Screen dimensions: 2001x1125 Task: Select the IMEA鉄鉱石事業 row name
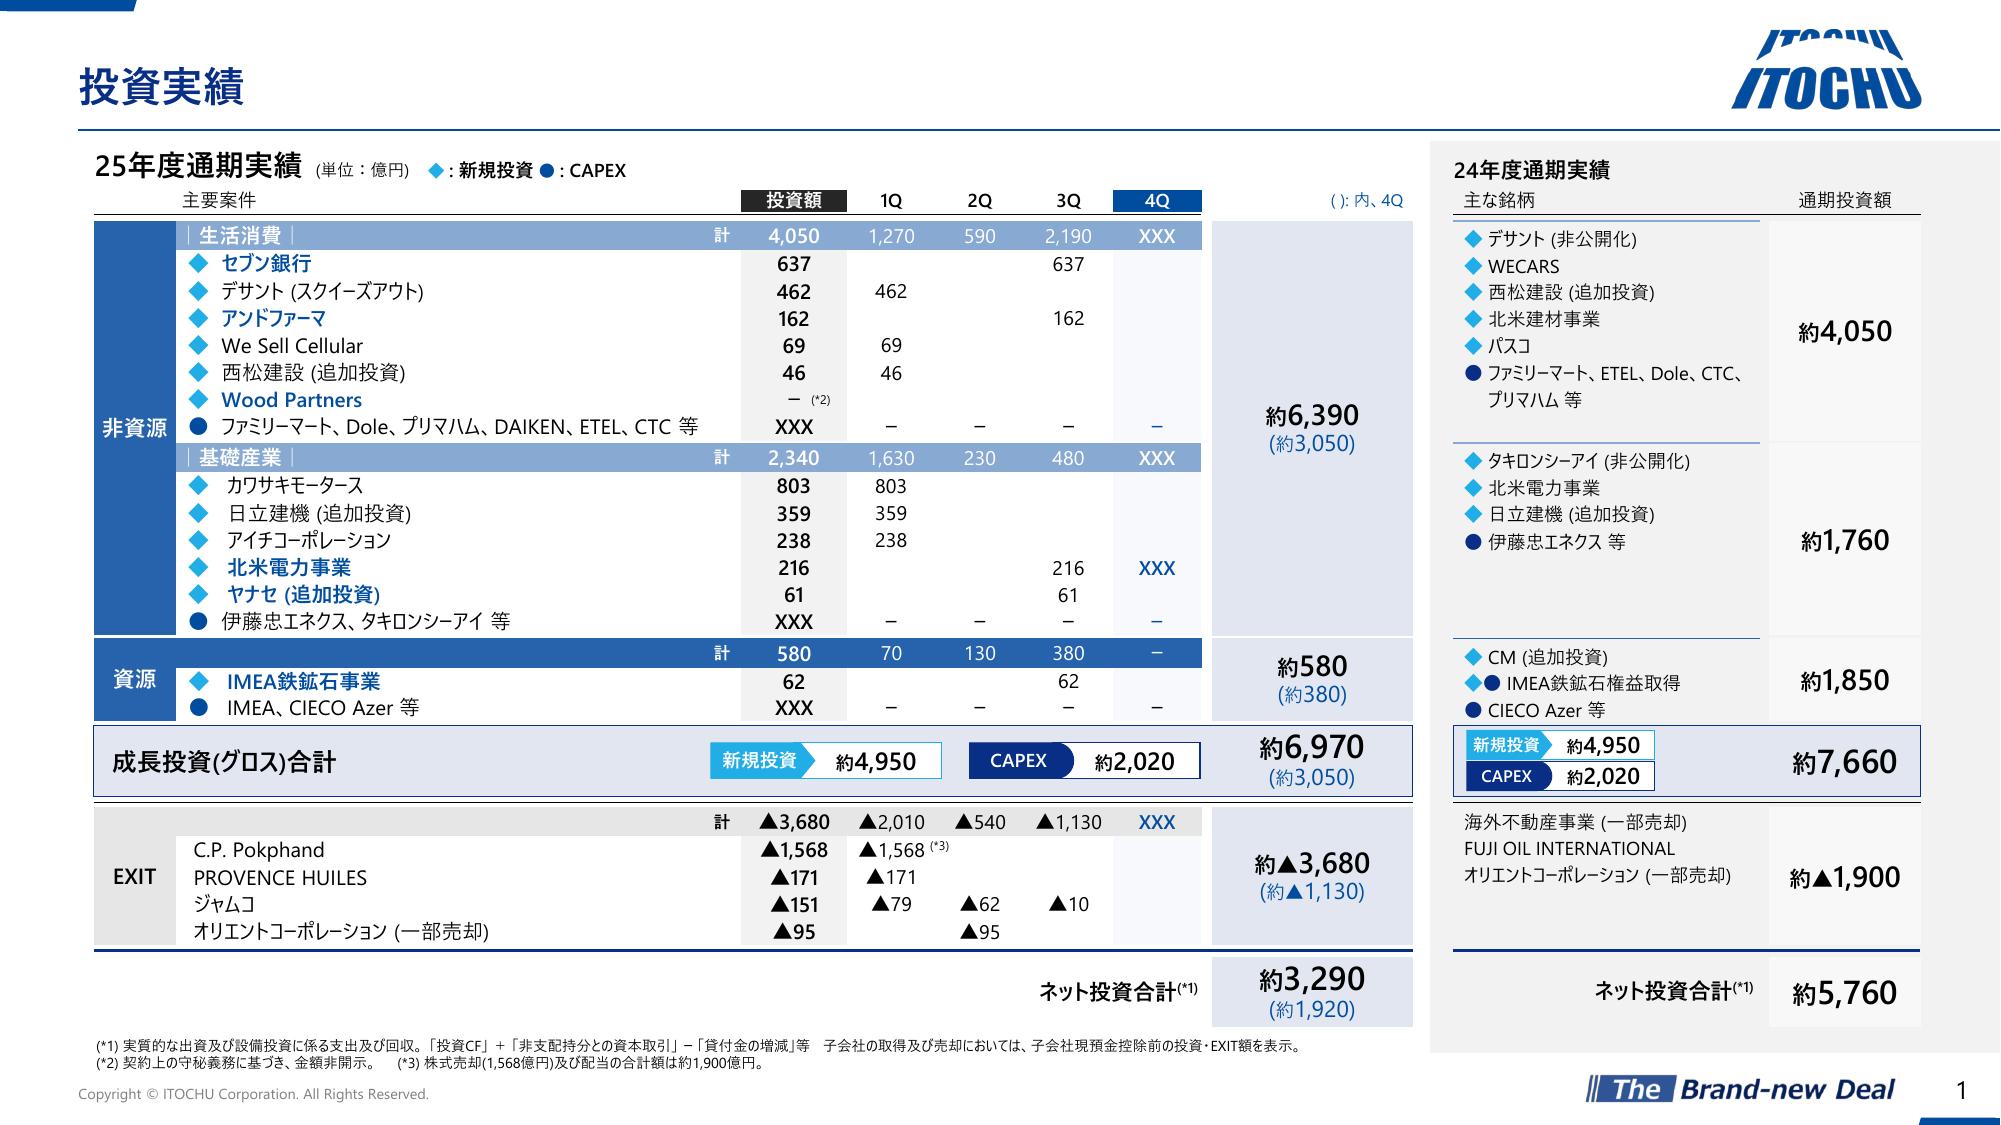[x=304, y=682]
